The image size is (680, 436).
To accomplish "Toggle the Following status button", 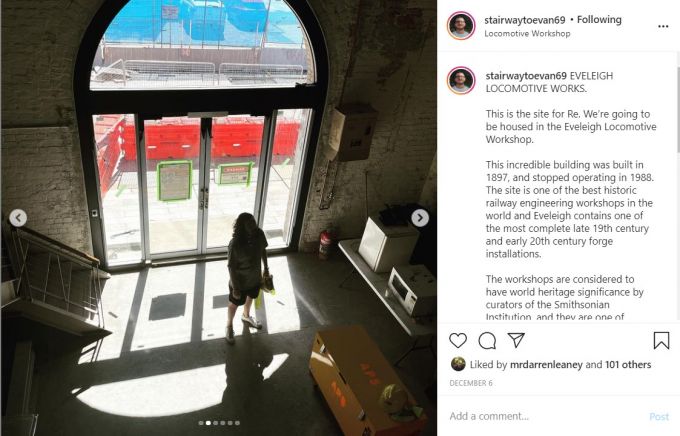I will (599, 20).
